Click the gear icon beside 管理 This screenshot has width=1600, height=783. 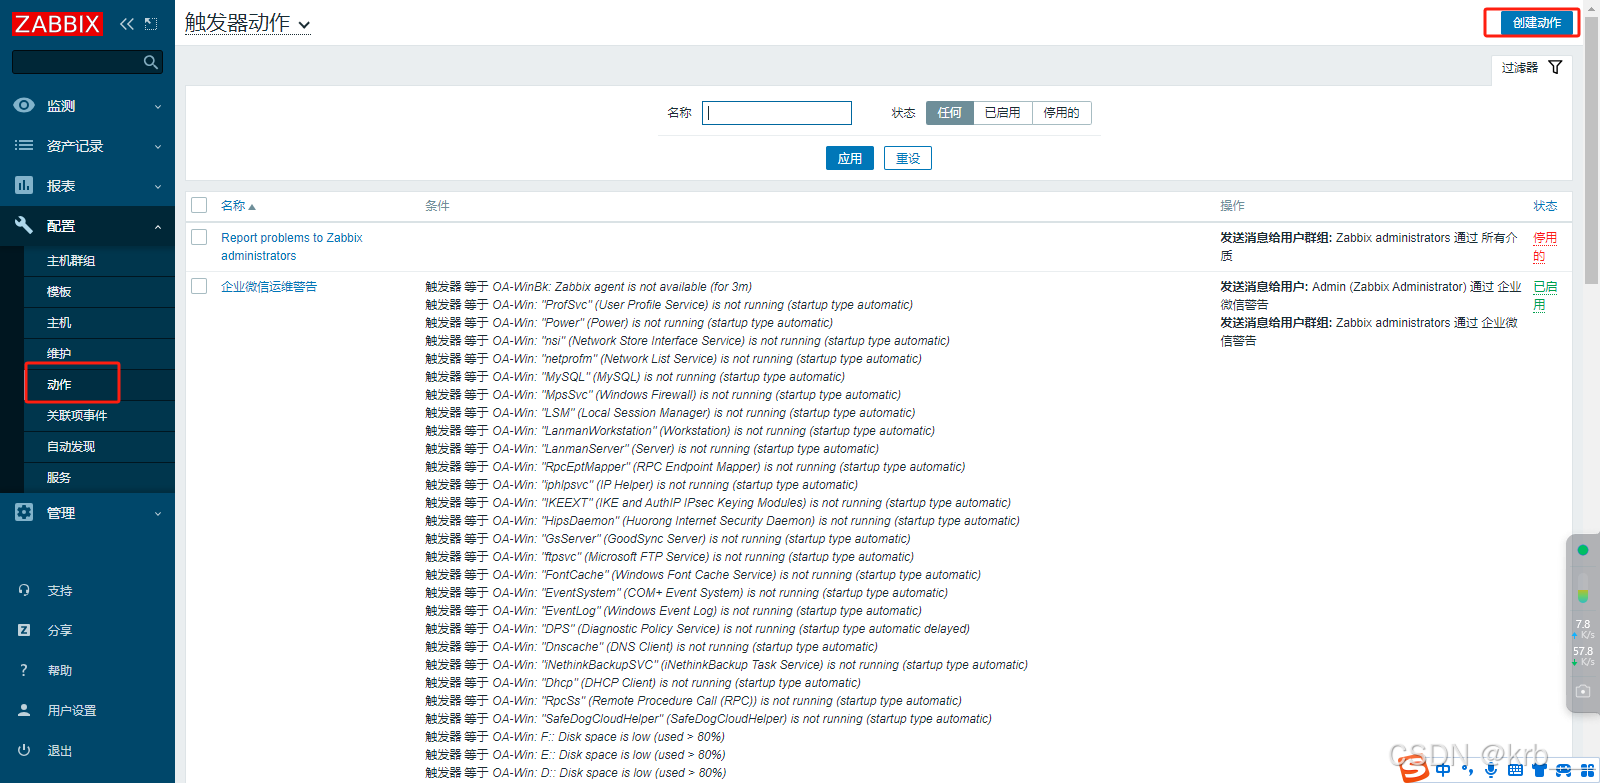click(x=24, y=512)
